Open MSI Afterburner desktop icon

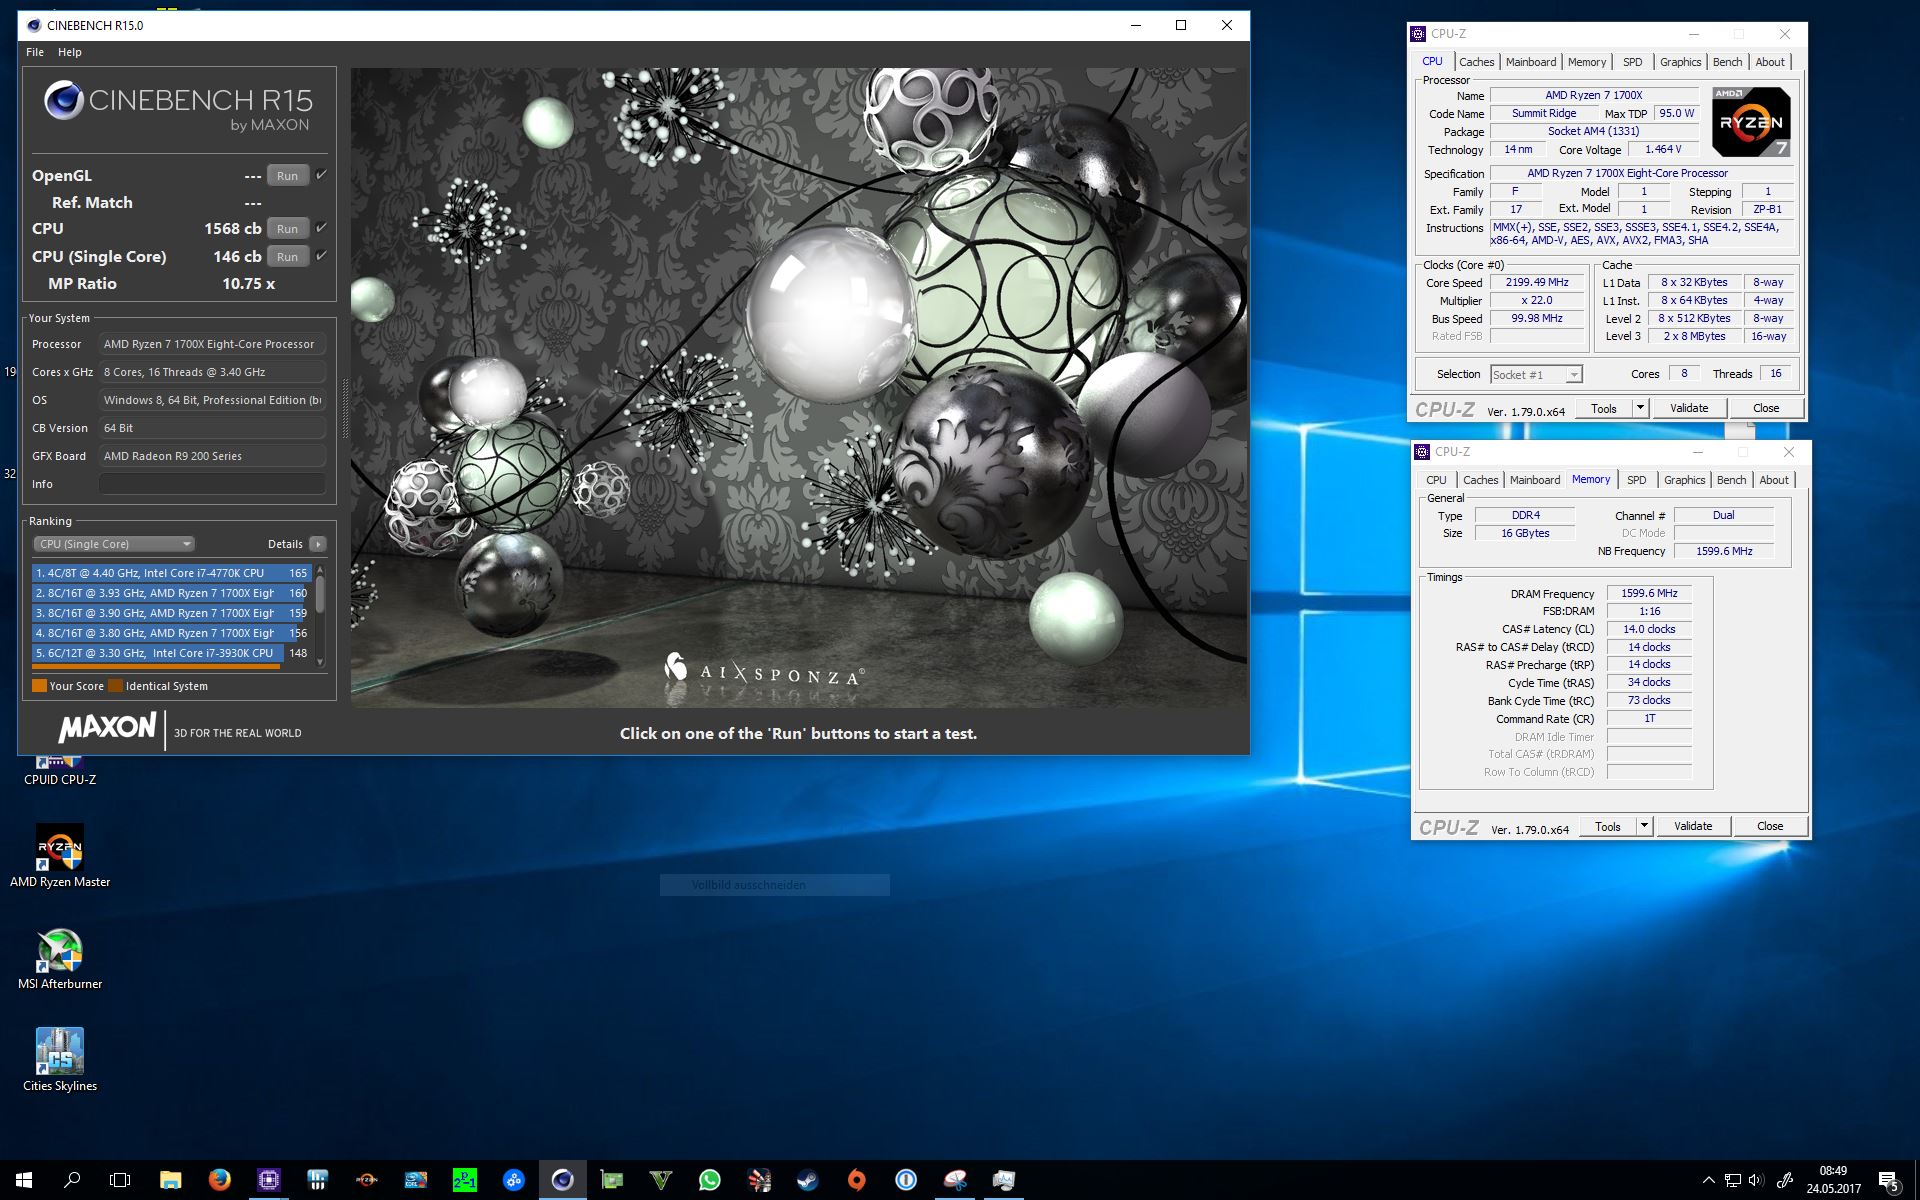coord(60,952)
